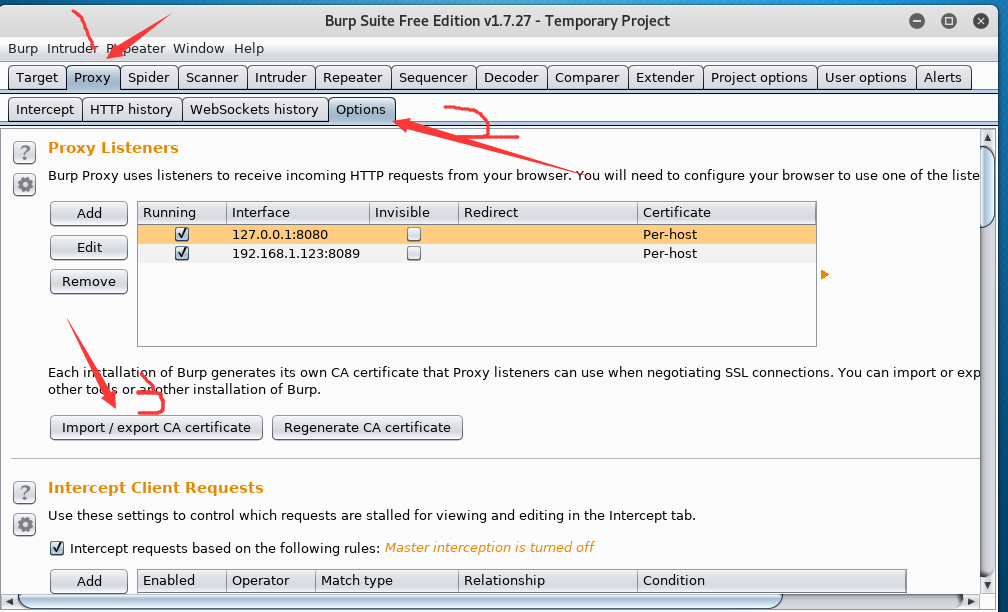Toggle Running checkbox for 127.0.0.1:8080 listener
Viewport: 1008px width, 612px height.
[x=182, y=234]
